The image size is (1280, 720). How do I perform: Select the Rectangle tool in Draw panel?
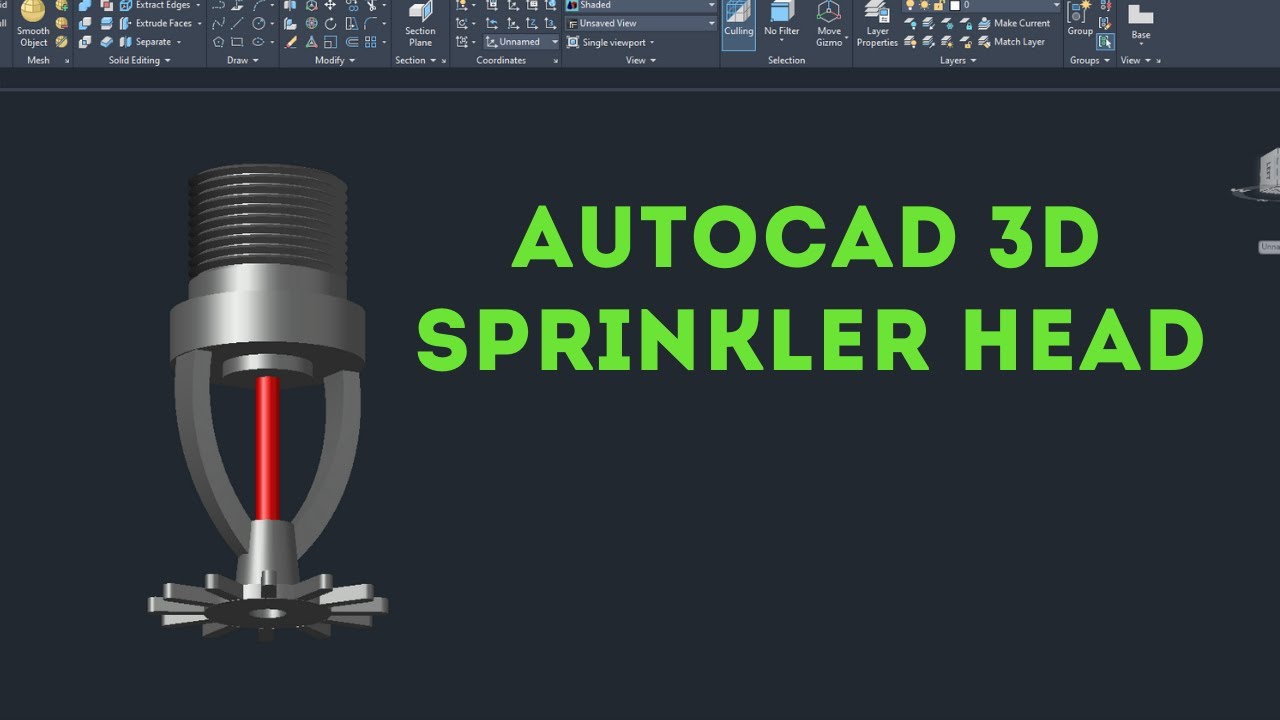coord(237,42)
